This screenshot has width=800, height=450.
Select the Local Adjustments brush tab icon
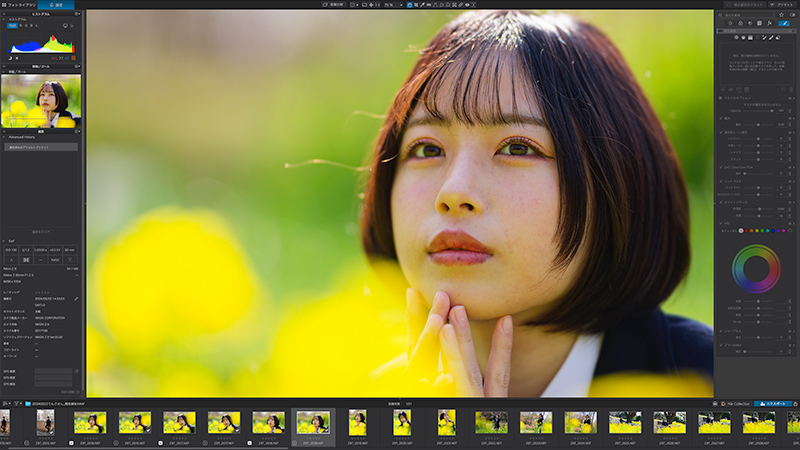pyautogui.click(x=784, y=23)
